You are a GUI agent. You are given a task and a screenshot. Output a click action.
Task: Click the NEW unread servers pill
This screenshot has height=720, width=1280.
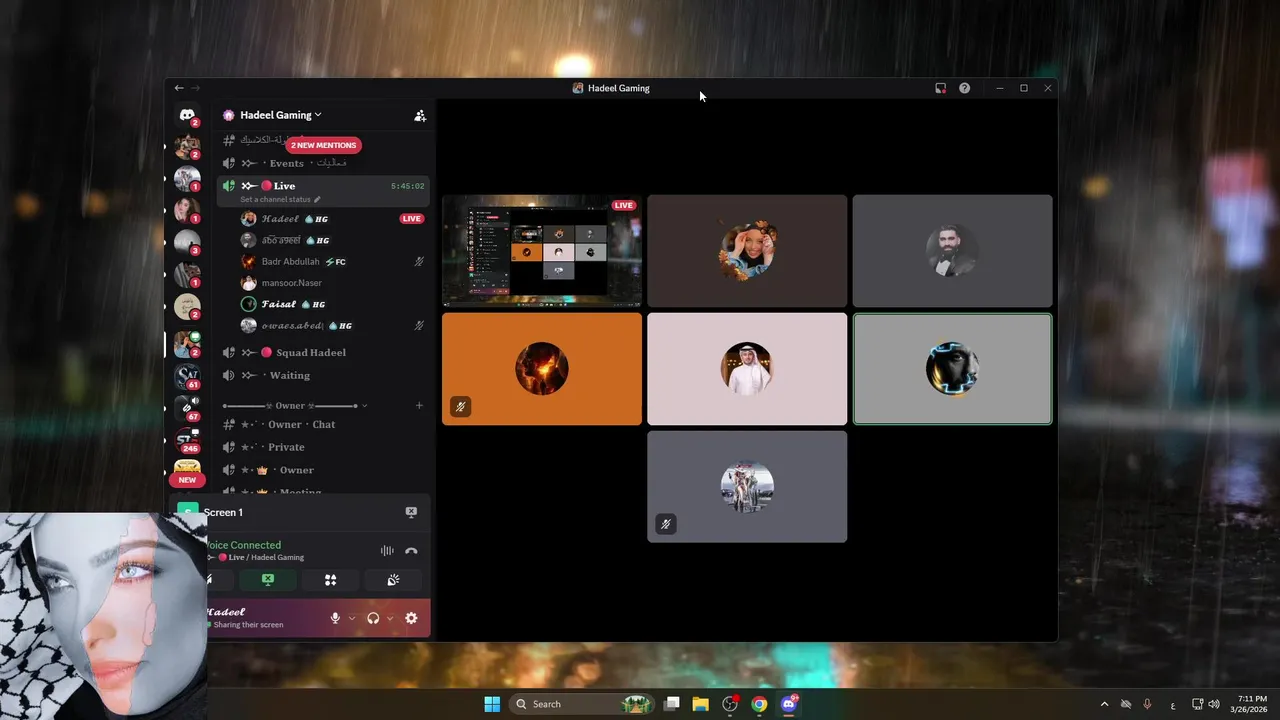coord(187,480)
